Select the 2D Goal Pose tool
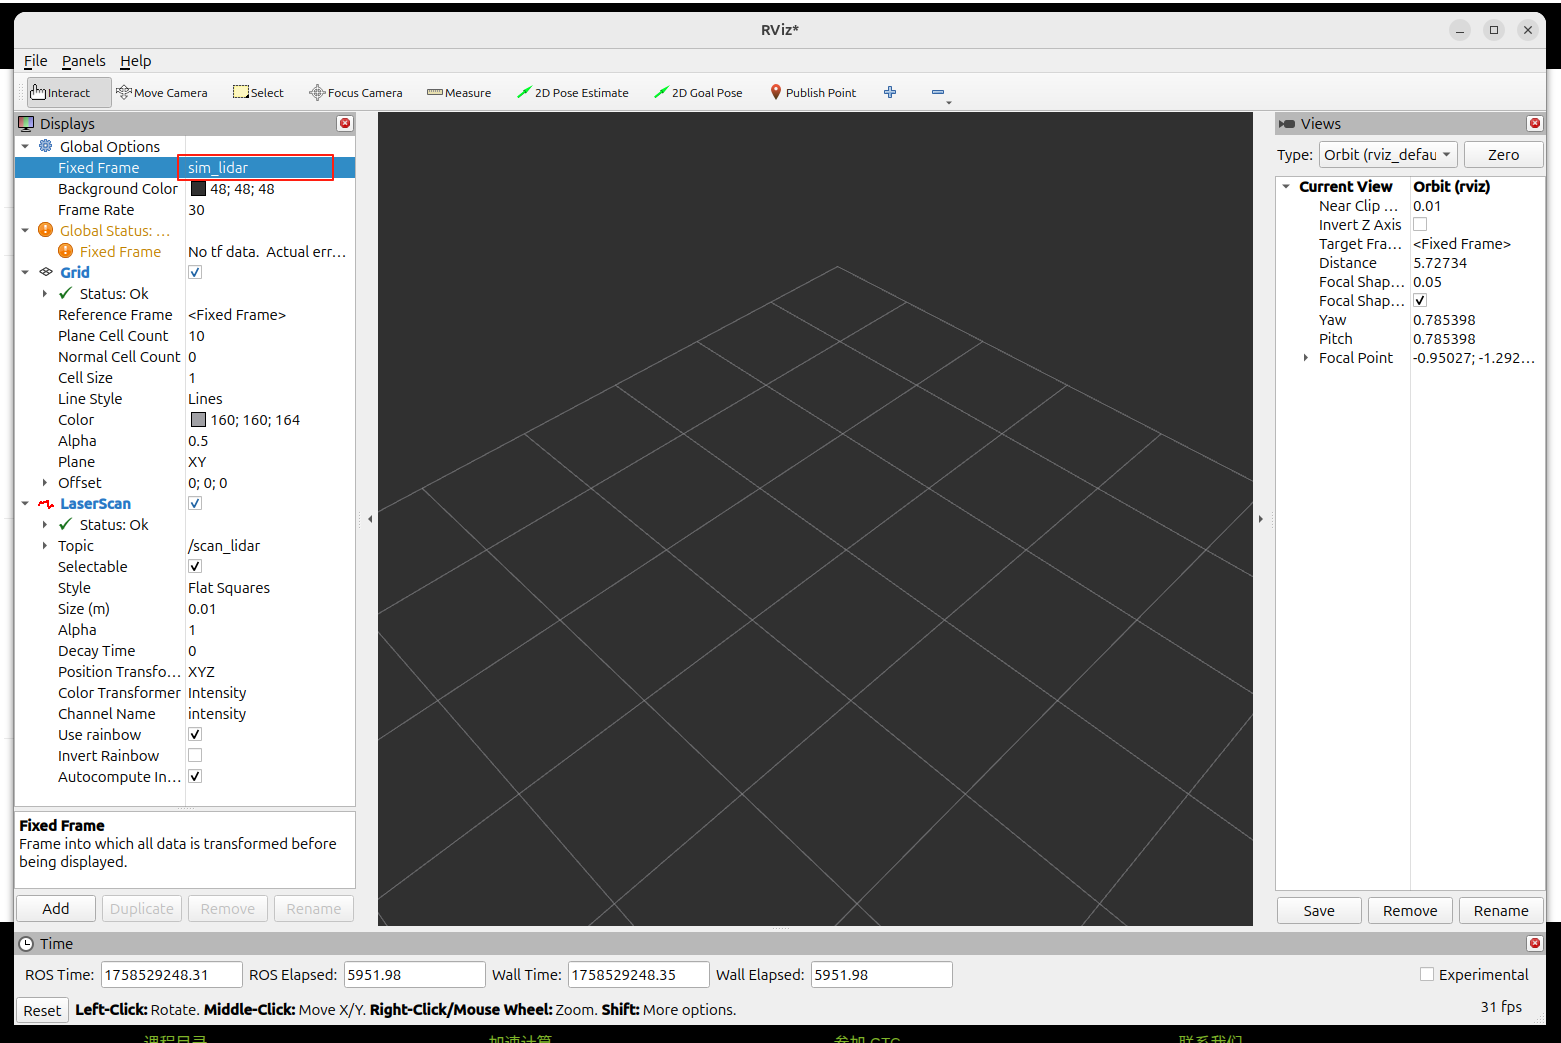Image resolution: width=1561 pixels, height=1043 pixels. coord(698,93)
